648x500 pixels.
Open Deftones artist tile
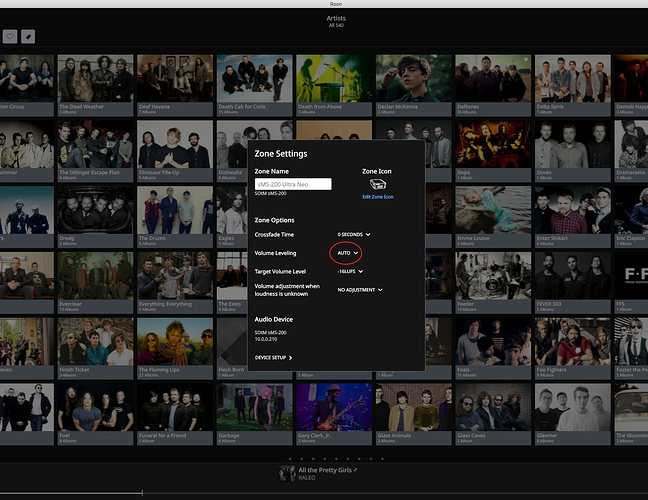click(493, 85)
